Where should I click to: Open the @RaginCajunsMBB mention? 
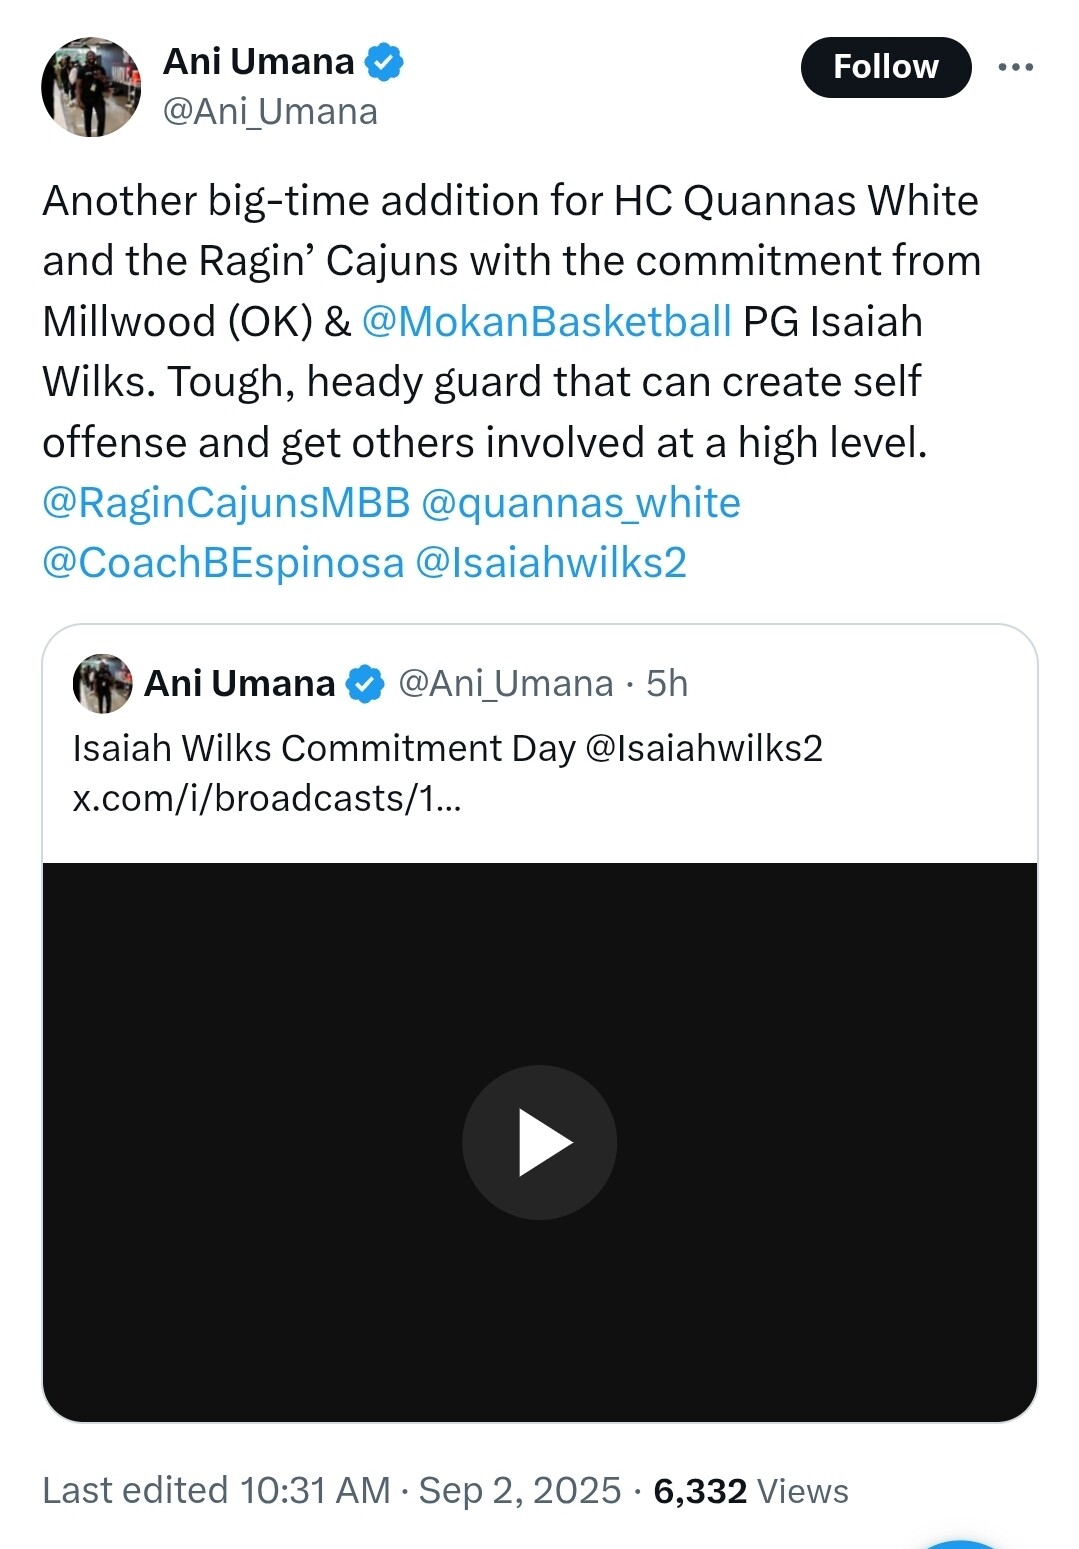tap(226, 503)
